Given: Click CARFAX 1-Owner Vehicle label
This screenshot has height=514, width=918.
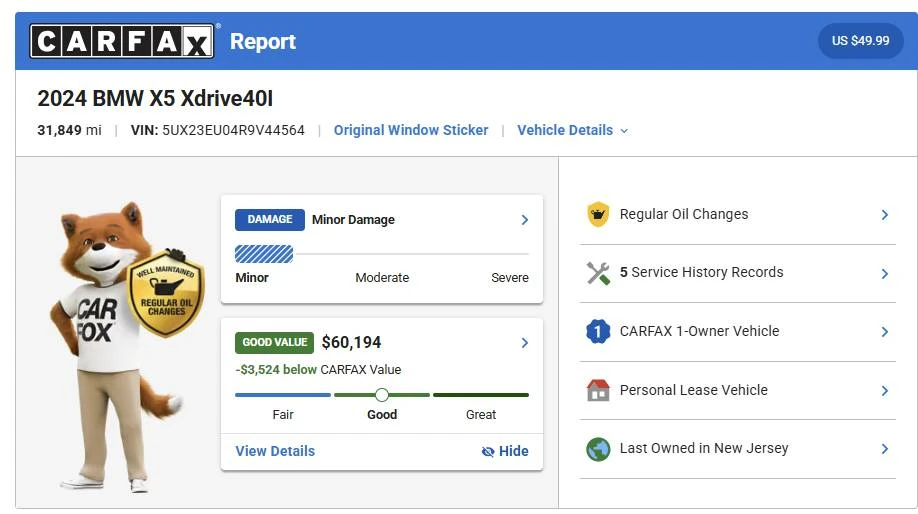Looking at the screenshot, I should point(700,331).
